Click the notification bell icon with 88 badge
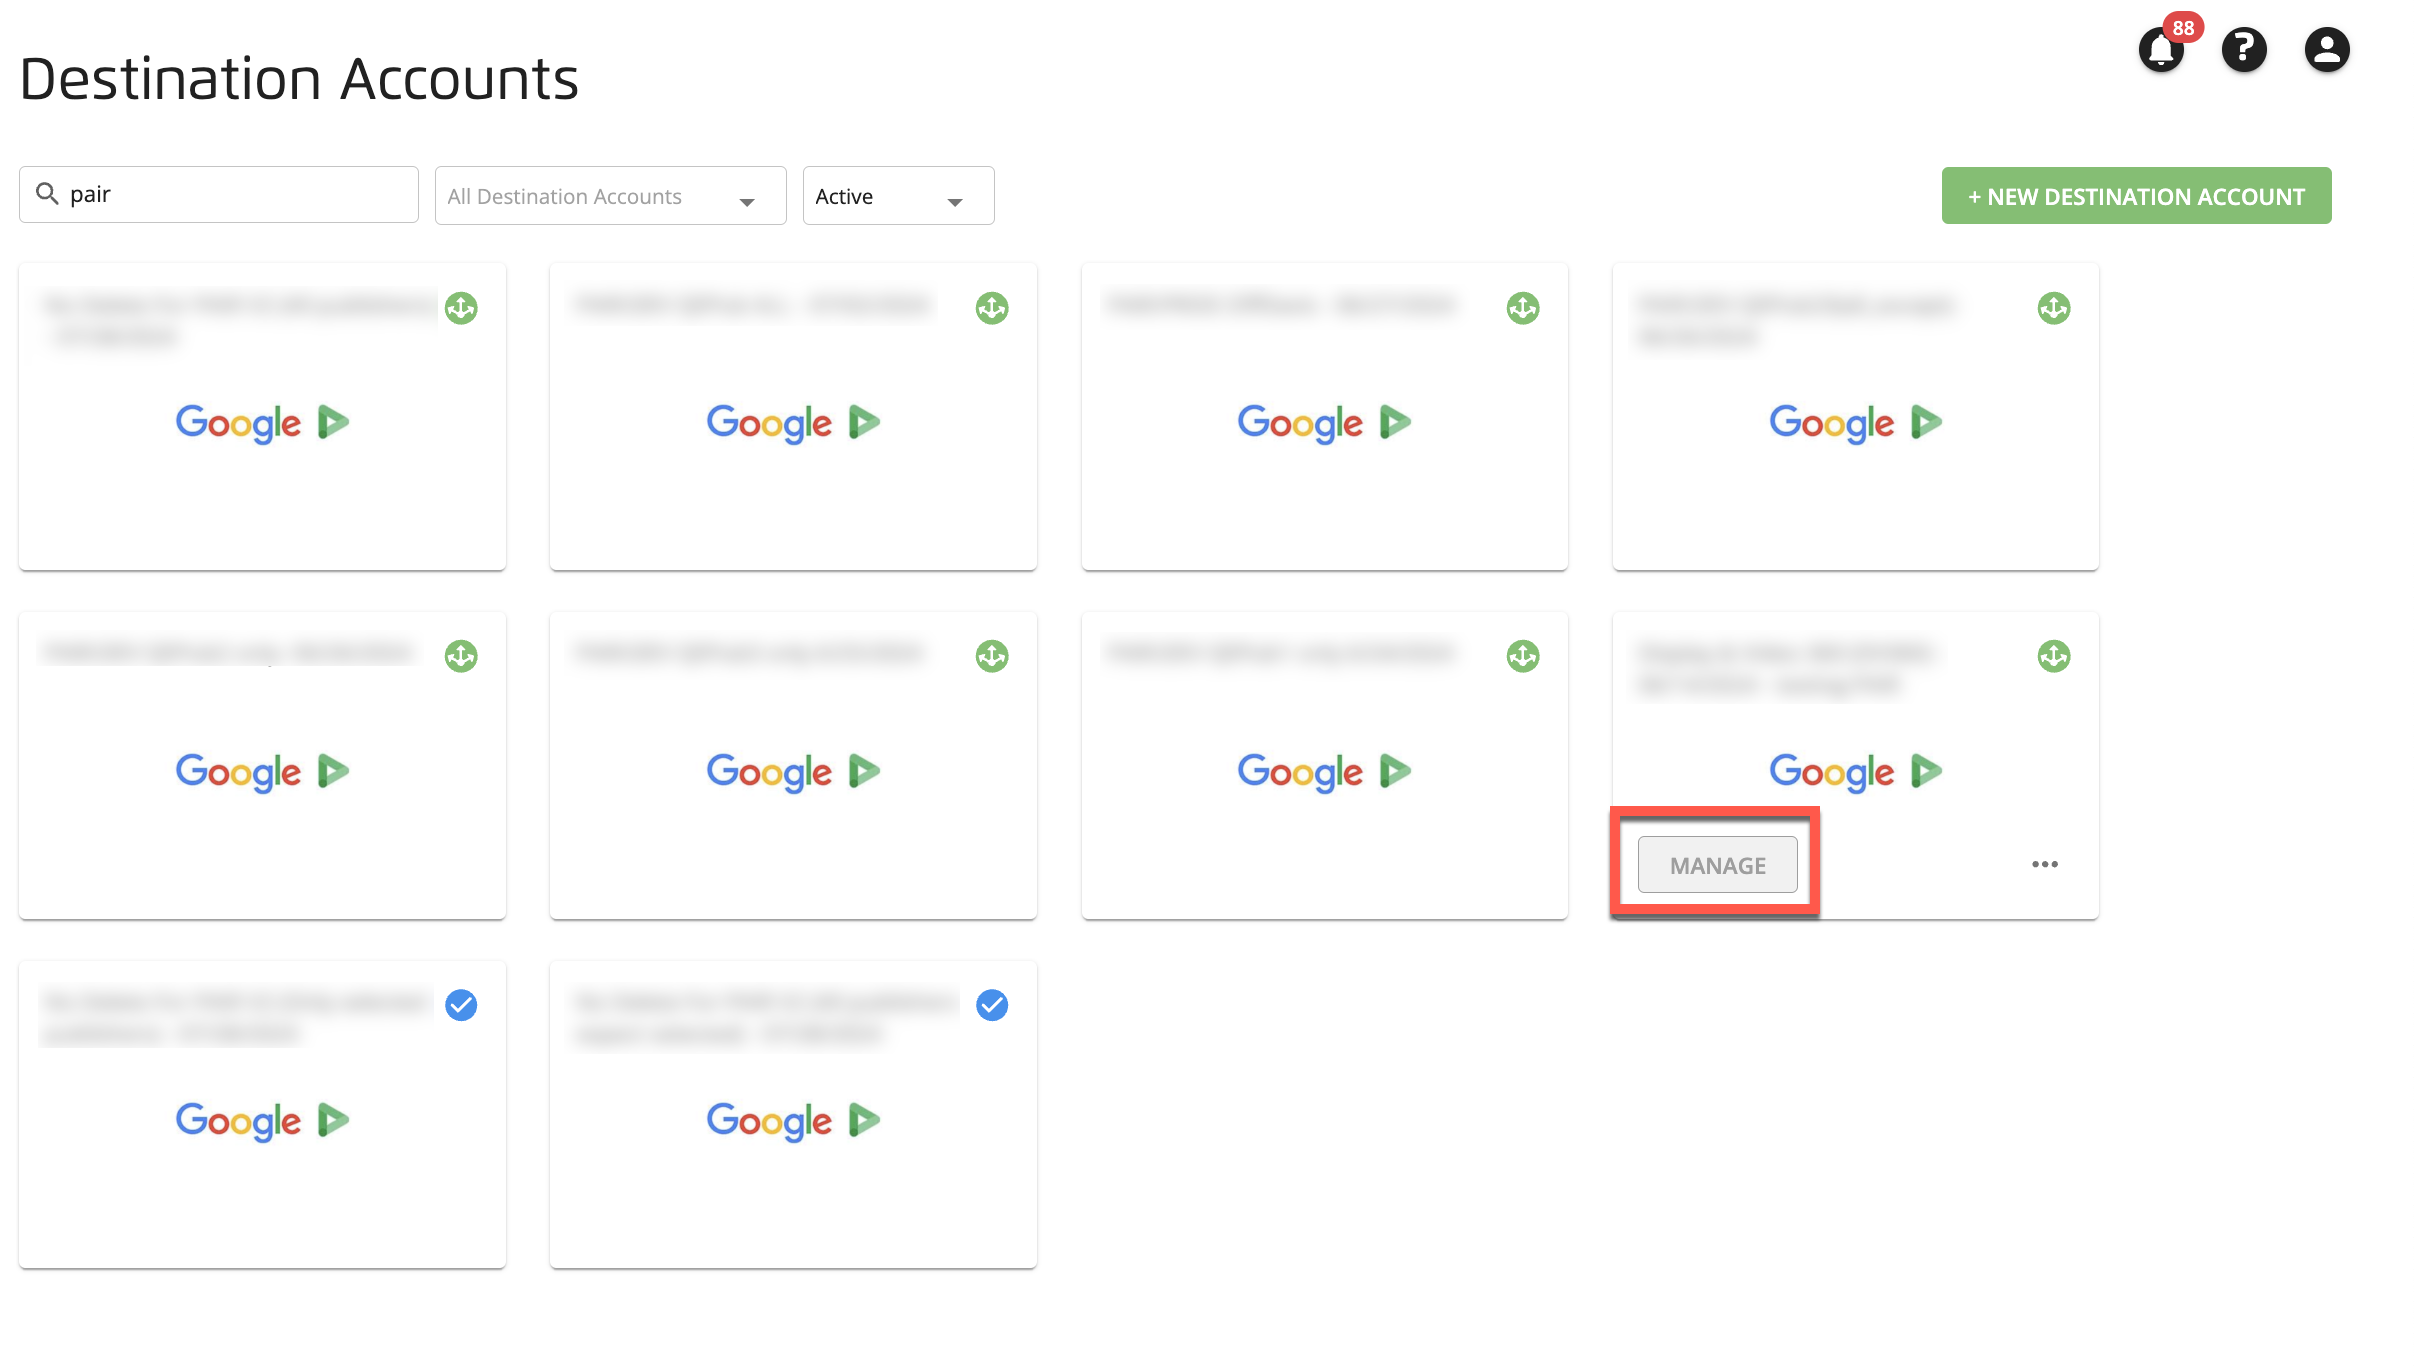Screen dimensions: 2414x1366 point(2160,50)
